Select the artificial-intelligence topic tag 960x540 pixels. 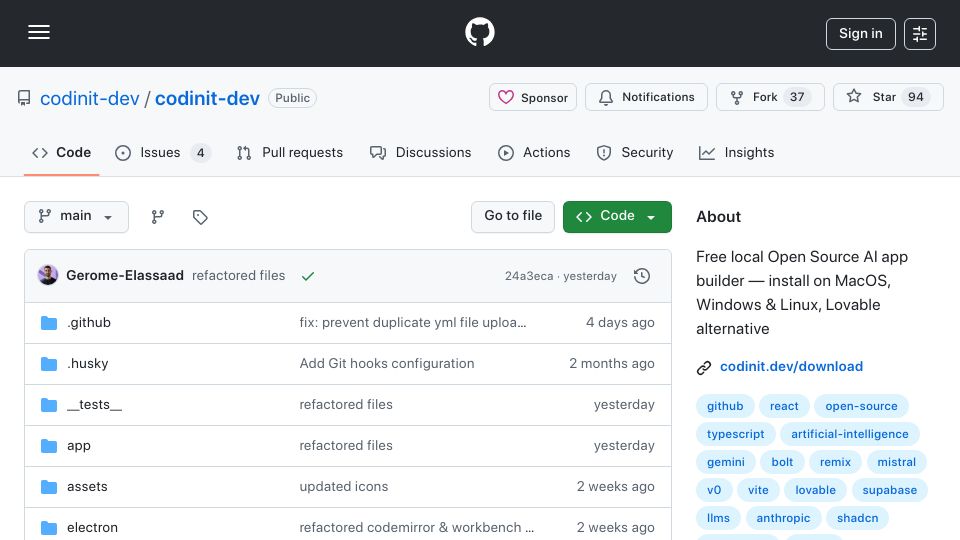849,434
